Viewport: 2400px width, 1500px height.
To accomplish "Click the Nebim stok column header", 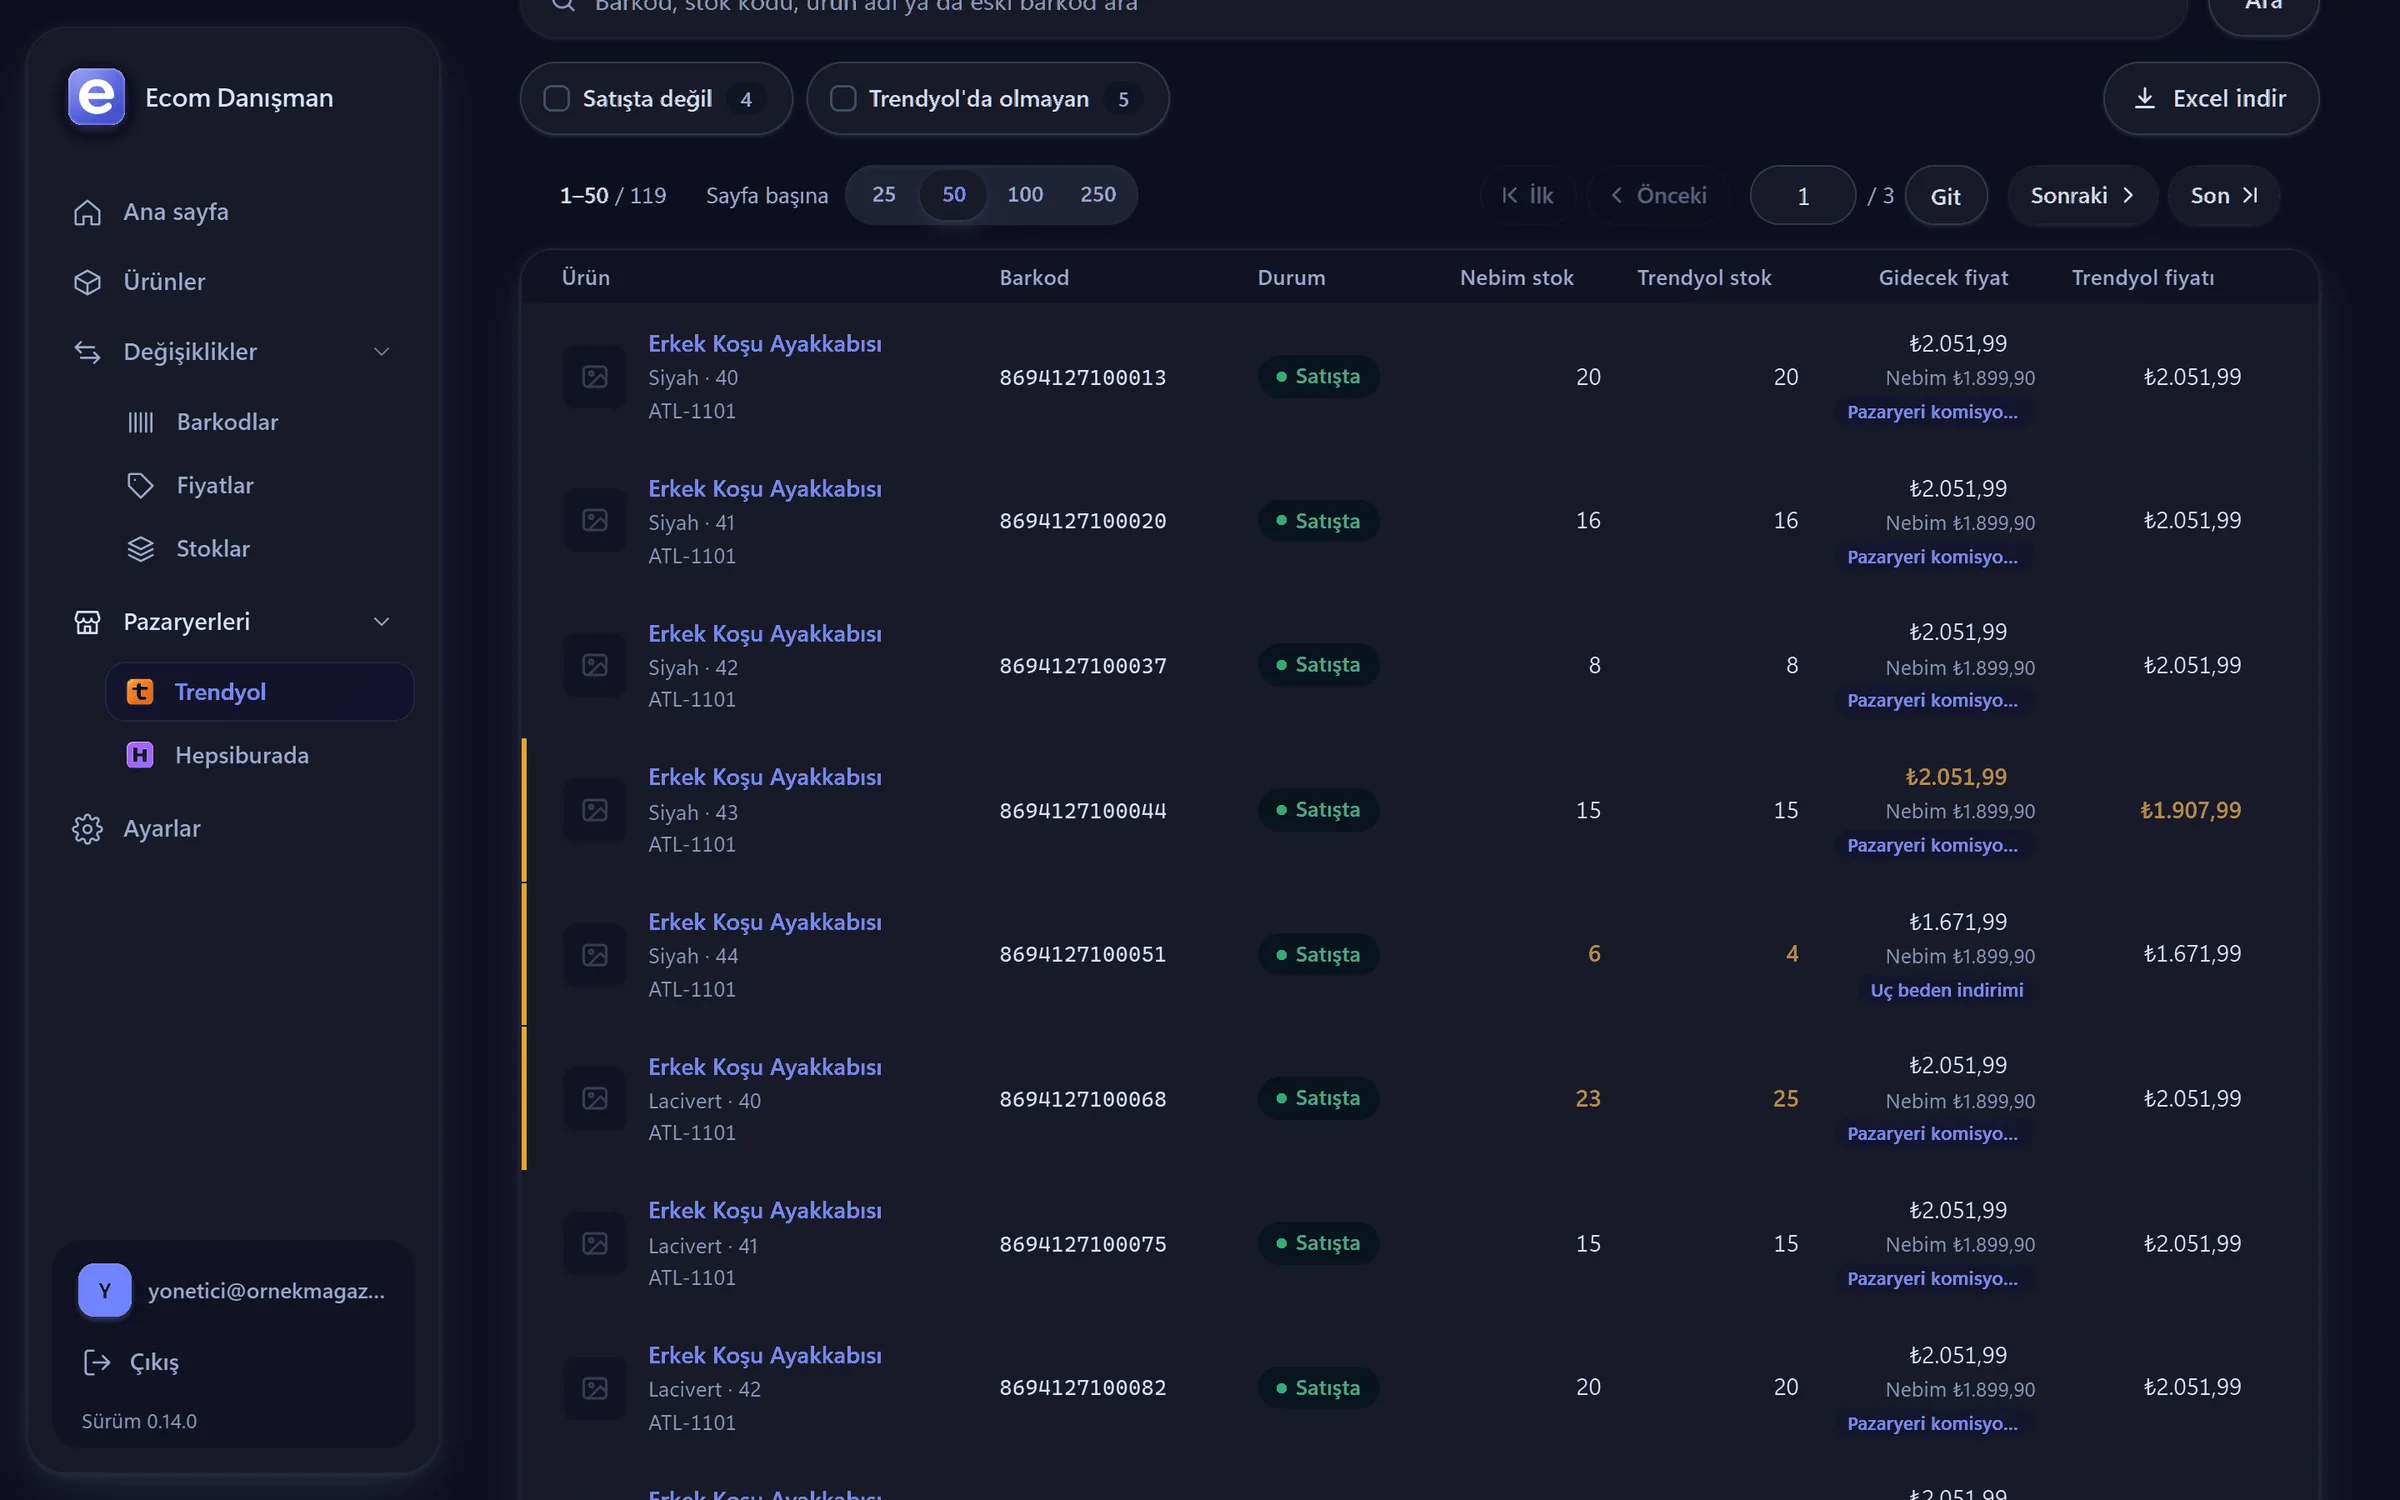I will (x=1516, y=278).
